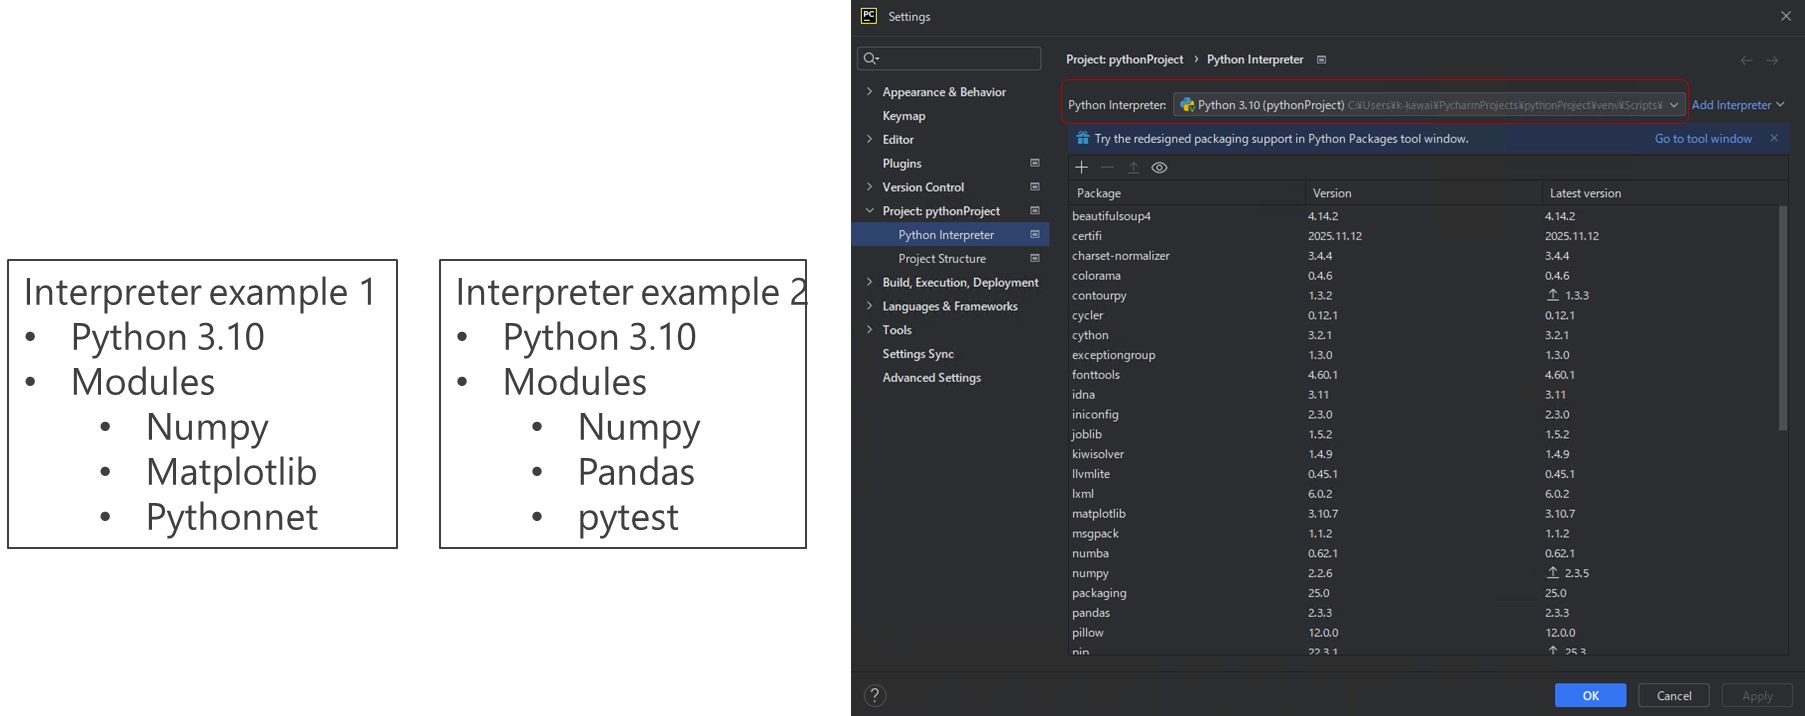
Task: Expand Build, Execution, Deployment section
Action: pyautogui.click(x=869, y=282)
